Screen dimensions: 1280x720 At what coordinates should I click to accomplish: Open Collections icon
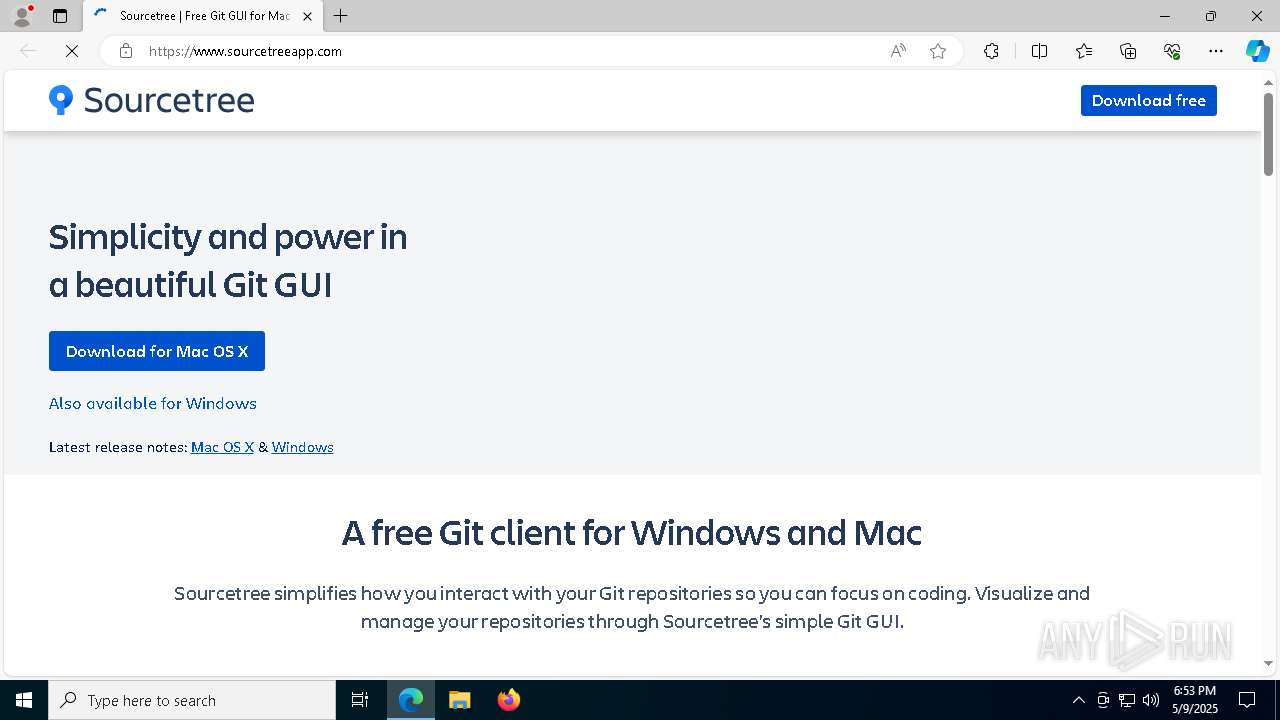pos(1128,51)
